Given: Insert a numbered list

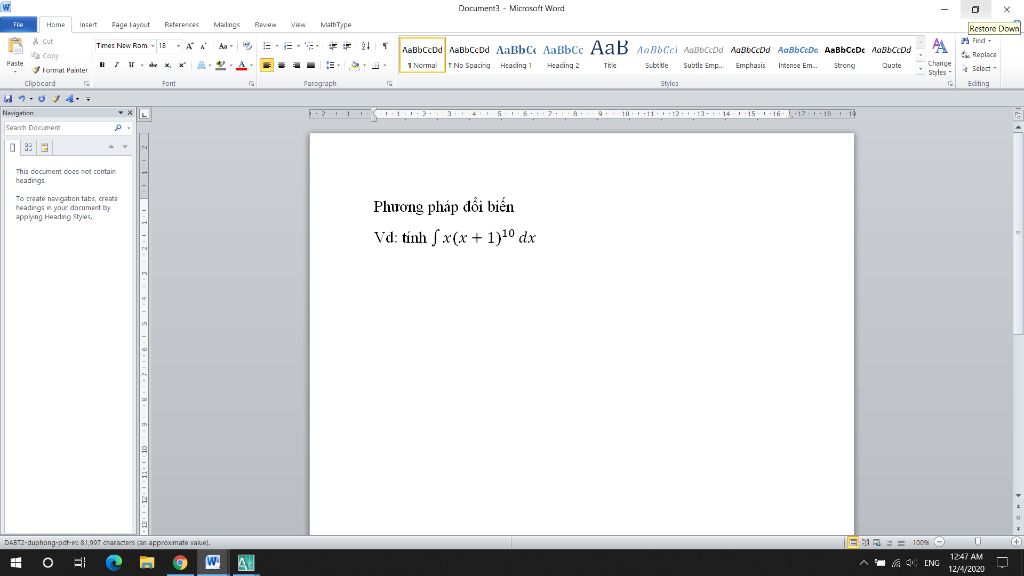Looking at the screenshot, I should (287, 46).
